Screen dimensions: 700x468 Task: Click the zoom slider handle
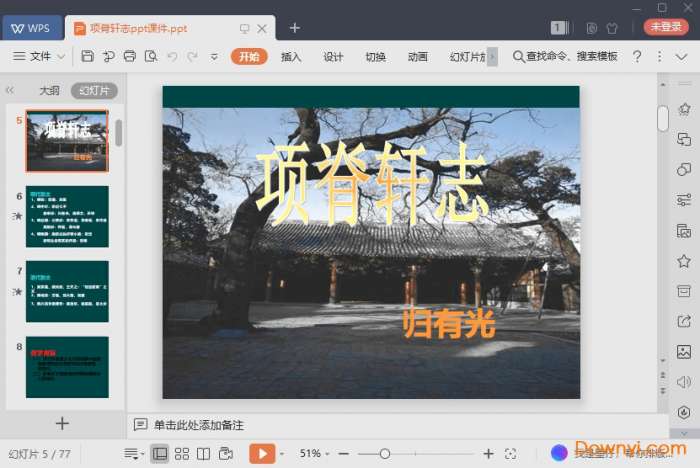385,454
